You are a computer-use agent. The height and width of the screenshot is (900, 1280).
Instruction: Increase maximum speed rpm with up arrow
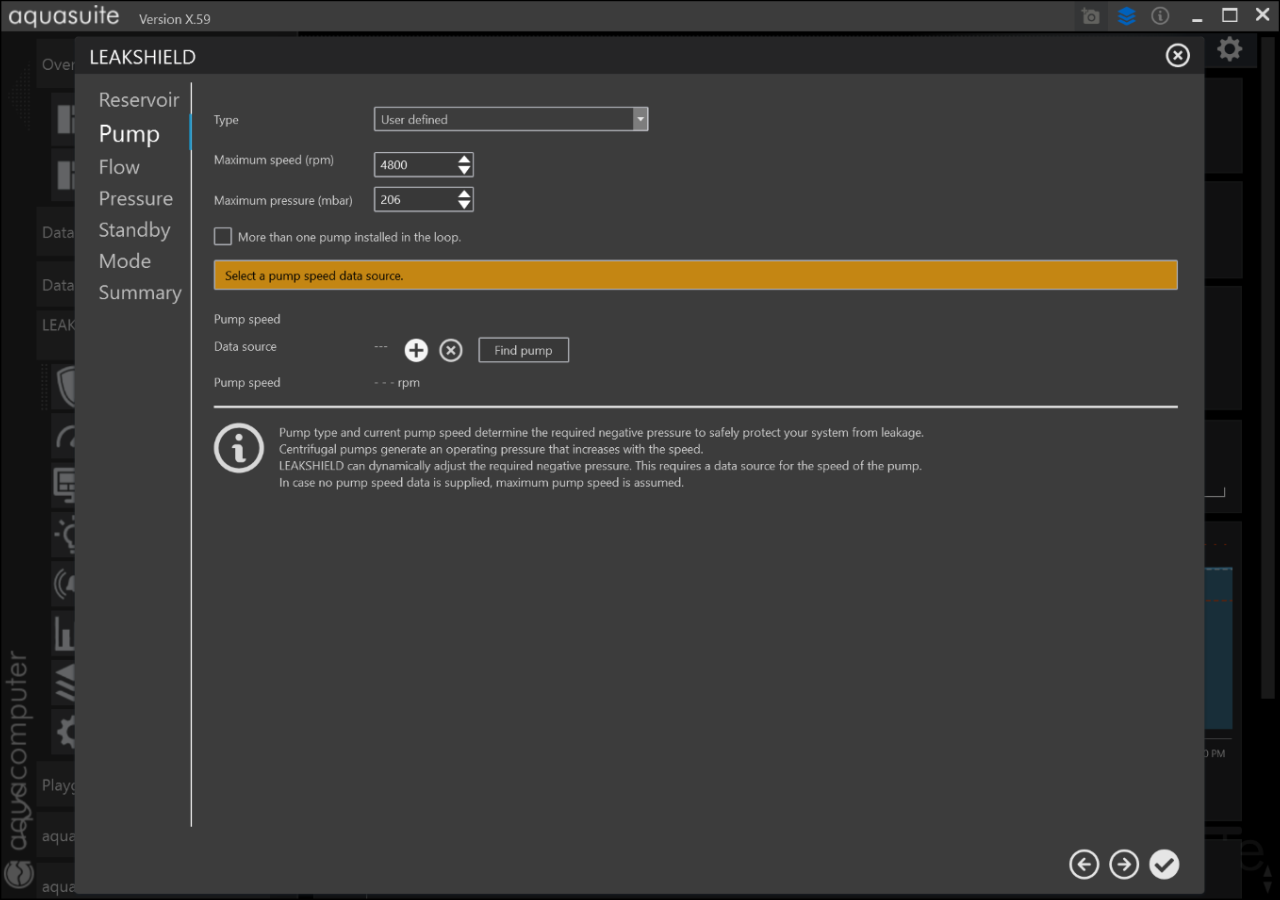[464, 159]
